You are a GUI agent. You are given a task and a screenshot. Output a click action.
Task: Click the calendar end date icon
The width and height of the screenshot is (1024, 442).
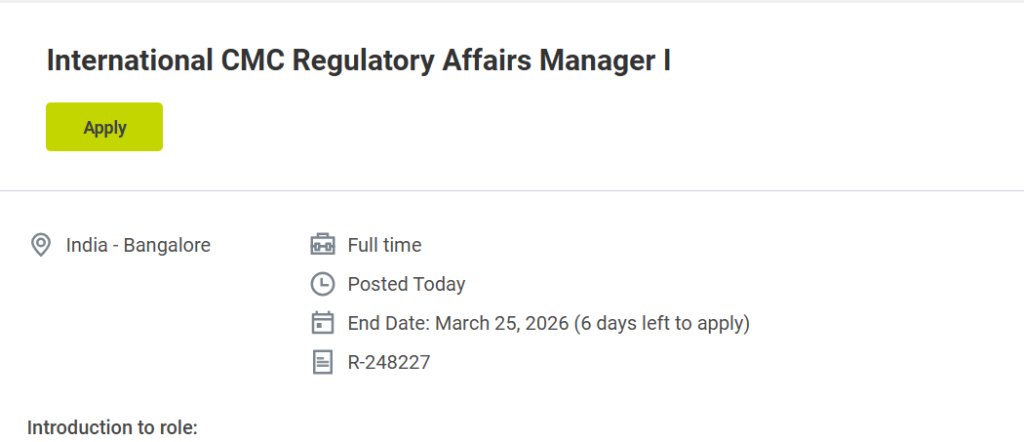[322, 323]
